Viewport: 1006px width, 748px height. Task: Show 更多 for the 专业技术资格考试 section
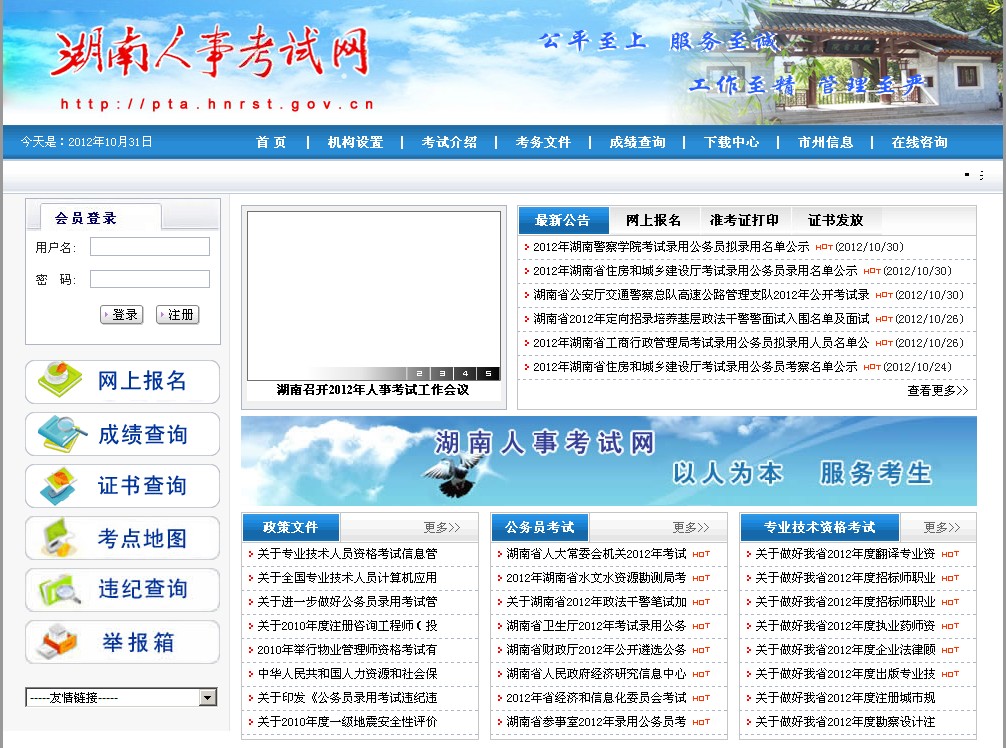point(941,527)
